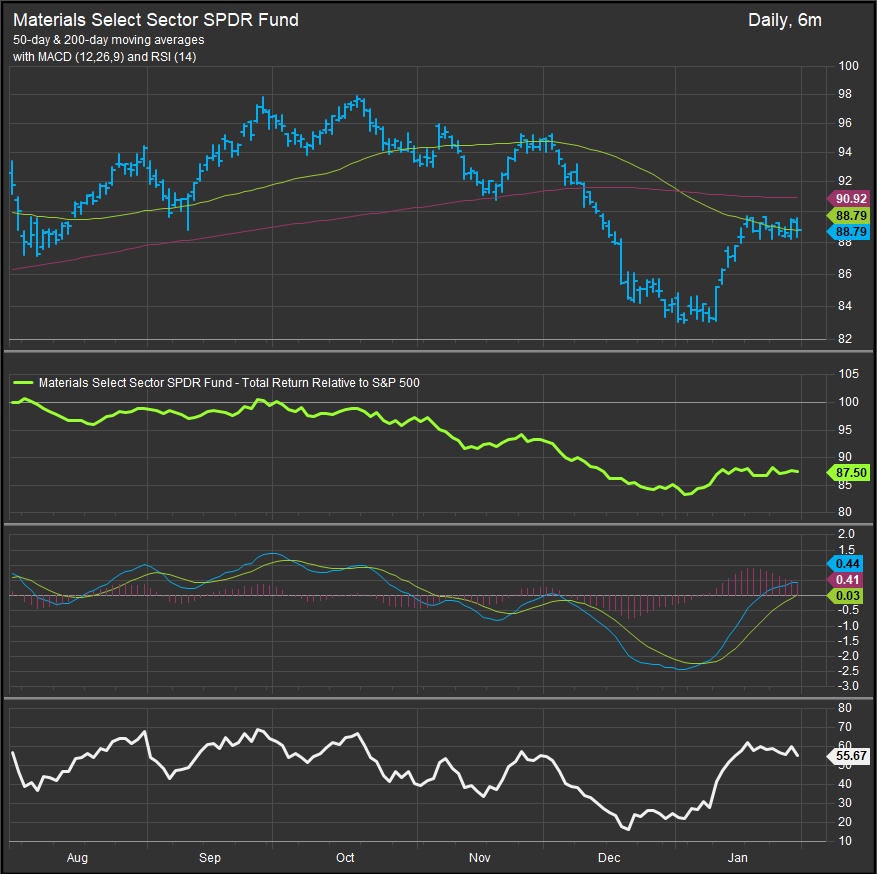Click the 98 price axis label
The image size is (877, 874).
[x=845, y=94]
